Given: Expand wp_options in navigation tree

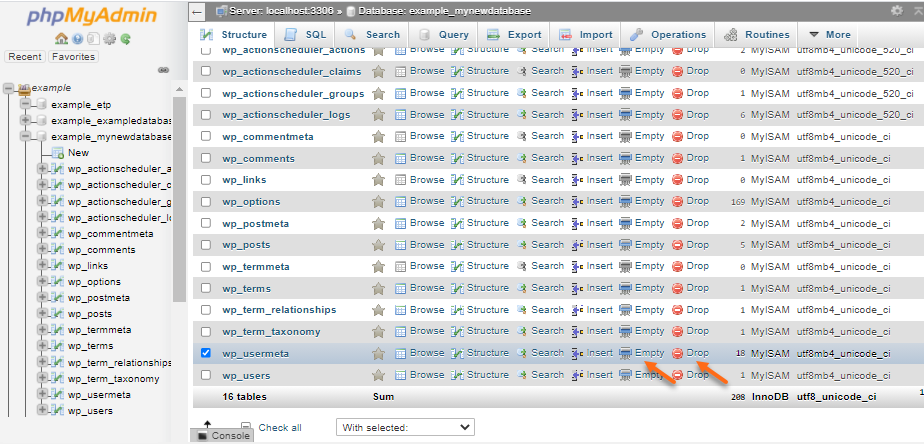Looking at the screenshot, I should click(x=42, y=282).
